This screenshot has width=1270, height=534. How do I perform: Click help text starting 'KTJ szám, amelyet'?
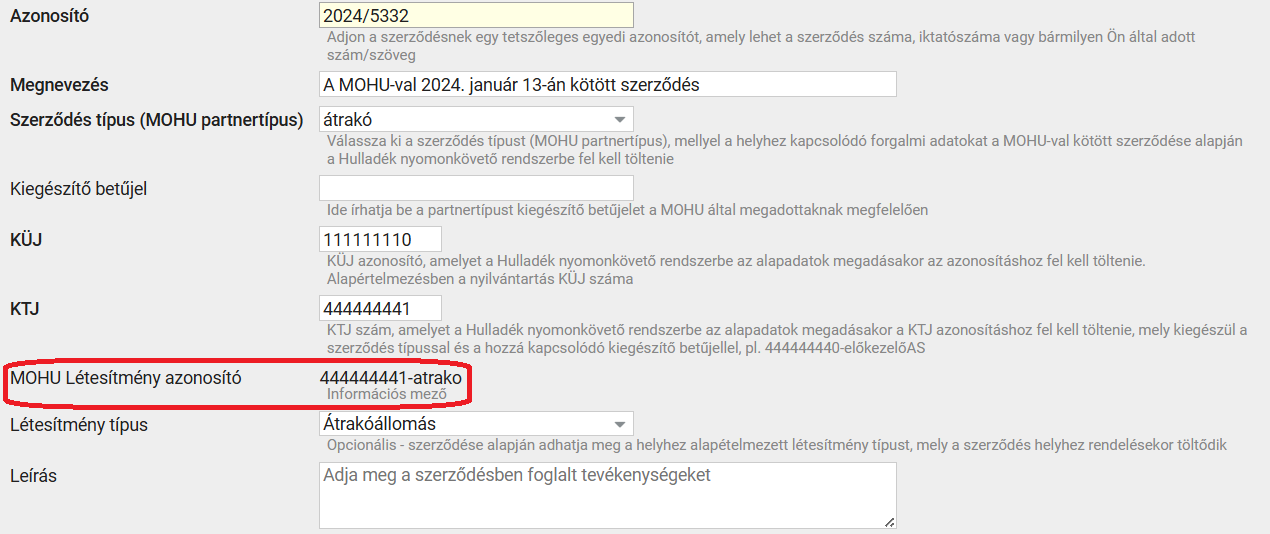coord(787,339)
